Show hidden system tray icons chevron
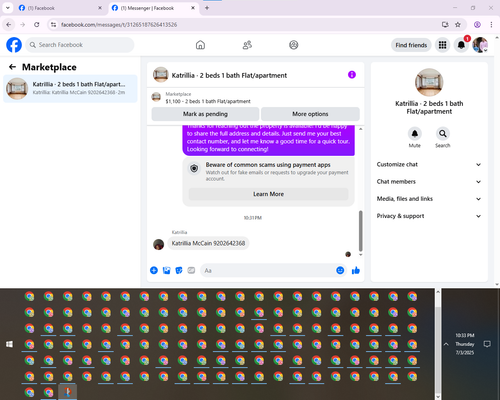 pyautogui.click(x=446, y=344)
